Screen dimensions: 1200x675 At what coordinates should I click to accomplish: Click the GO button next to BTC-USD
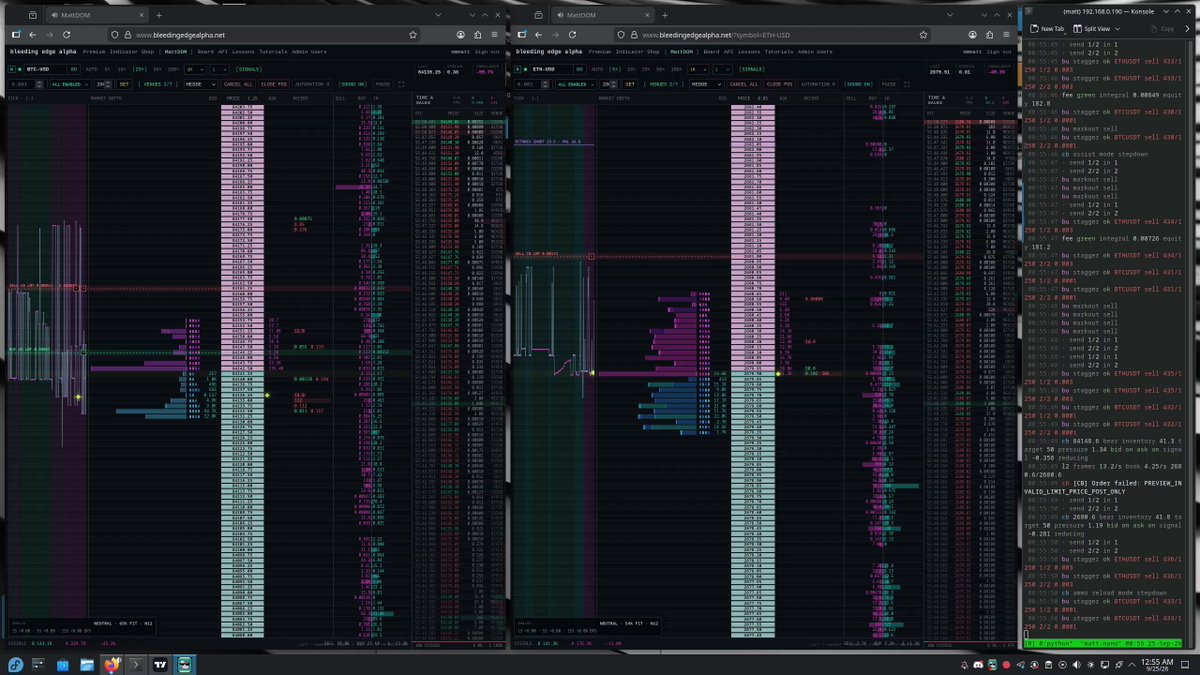tap(74, 69)
